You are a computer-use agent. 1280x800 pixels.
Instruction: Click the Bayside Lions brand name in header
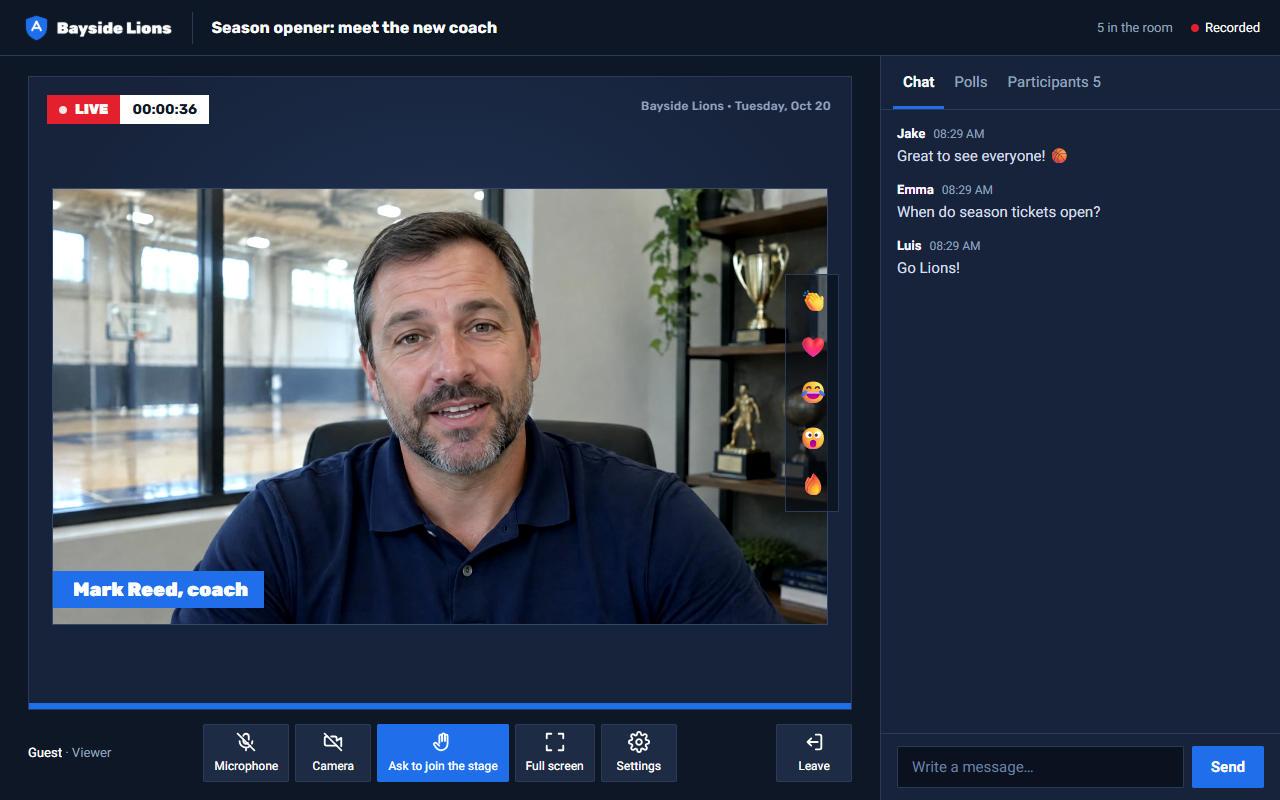[x=114, y=28]
